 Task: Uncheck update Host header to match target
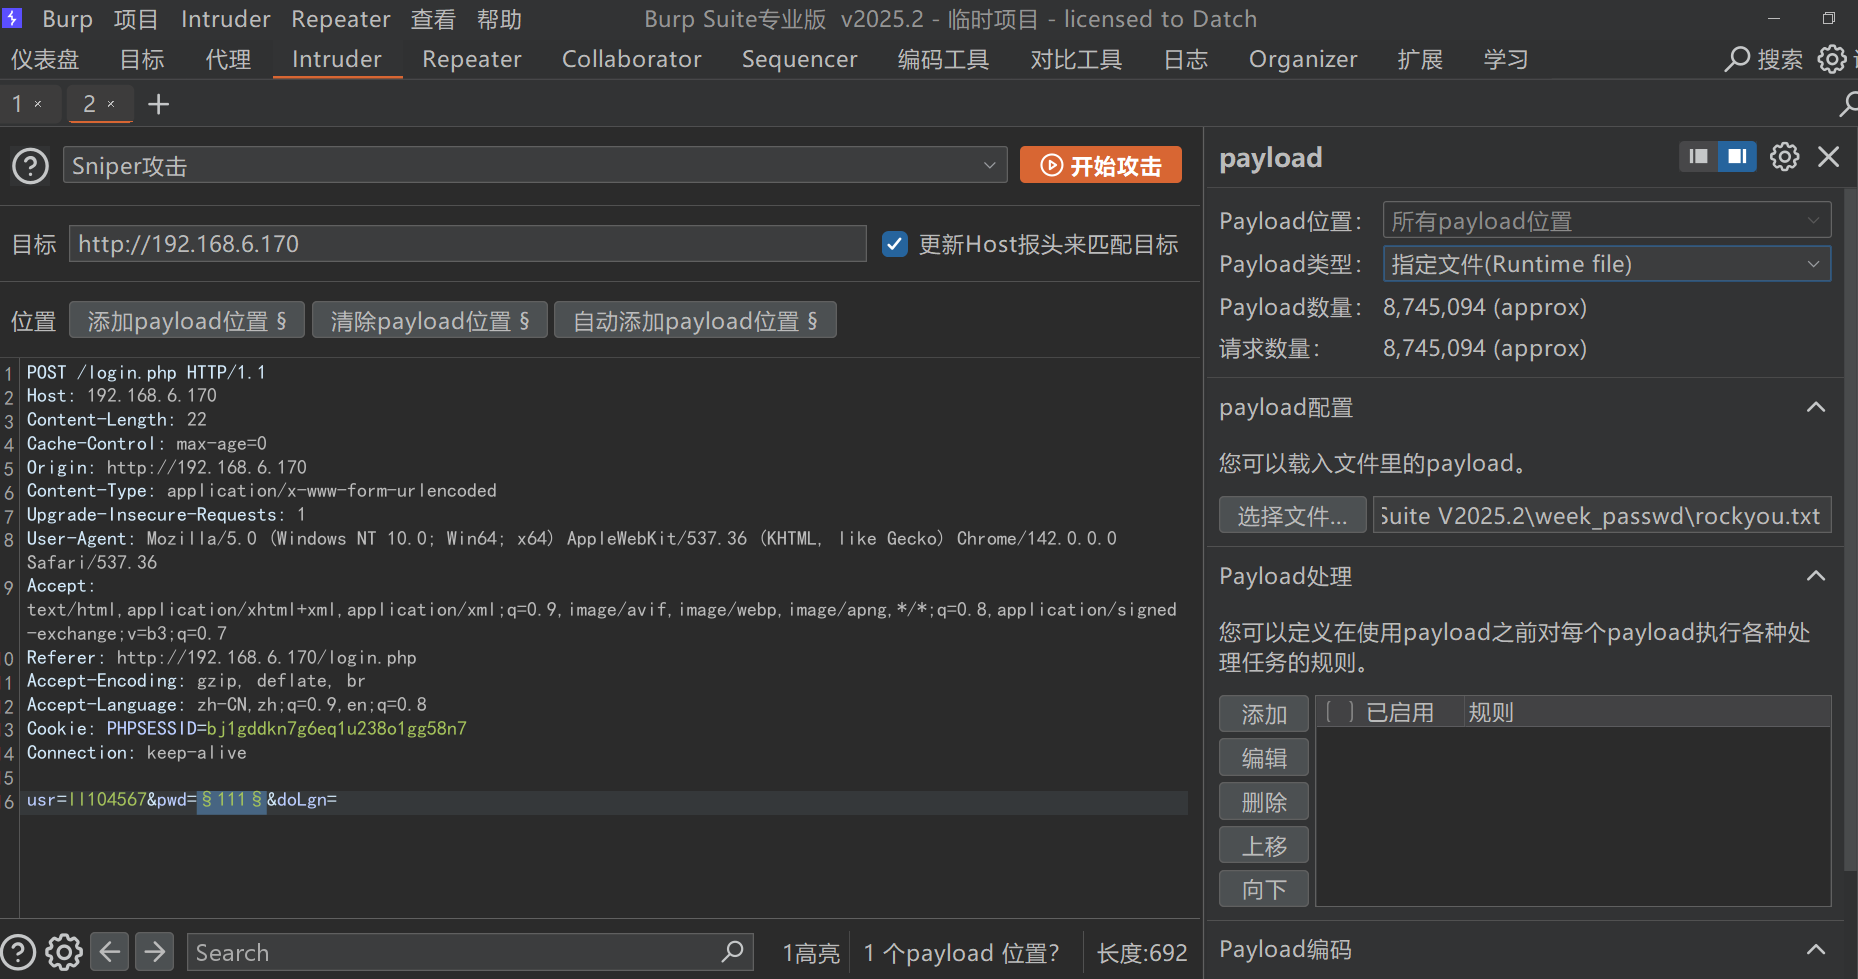(x=895, y=244)
